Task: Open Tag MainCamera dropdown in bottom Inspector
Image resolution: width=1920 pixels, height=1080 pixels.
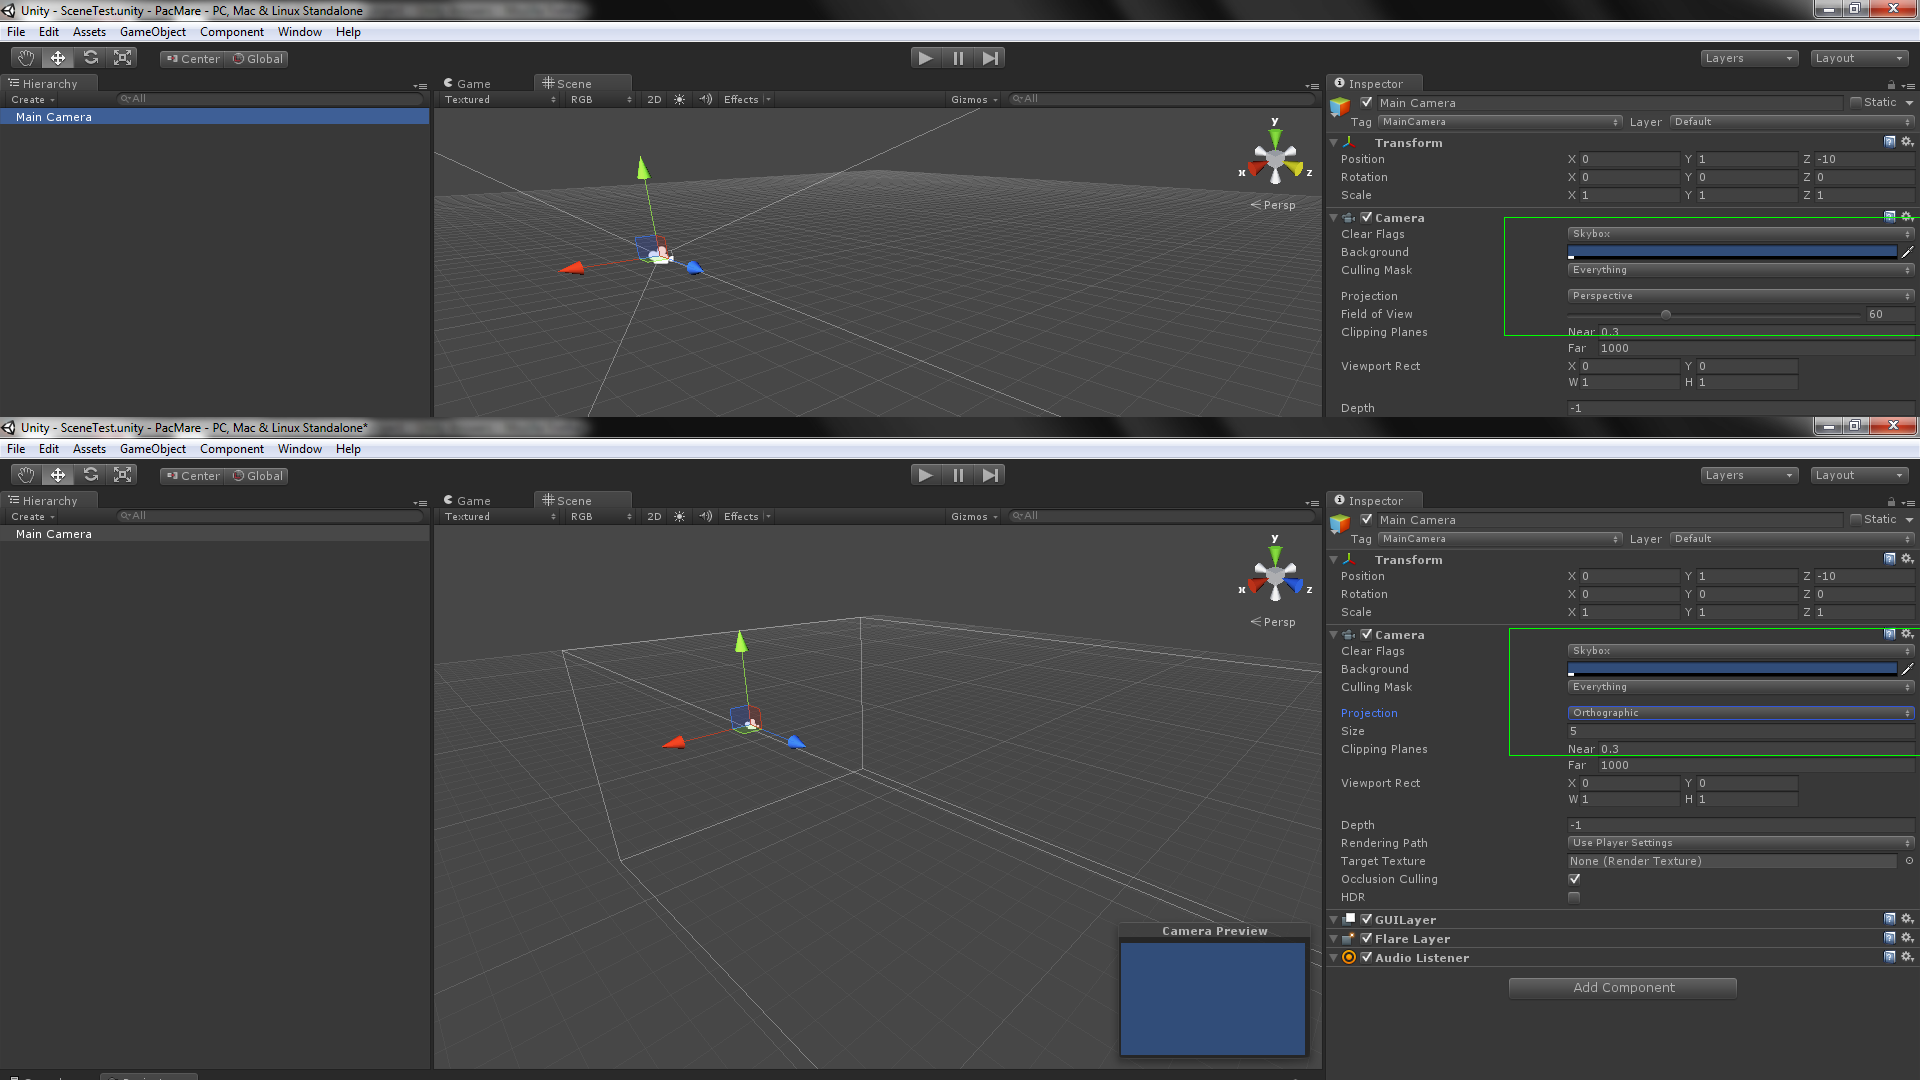Action: pyautogui.click(x=1500, y=539)
